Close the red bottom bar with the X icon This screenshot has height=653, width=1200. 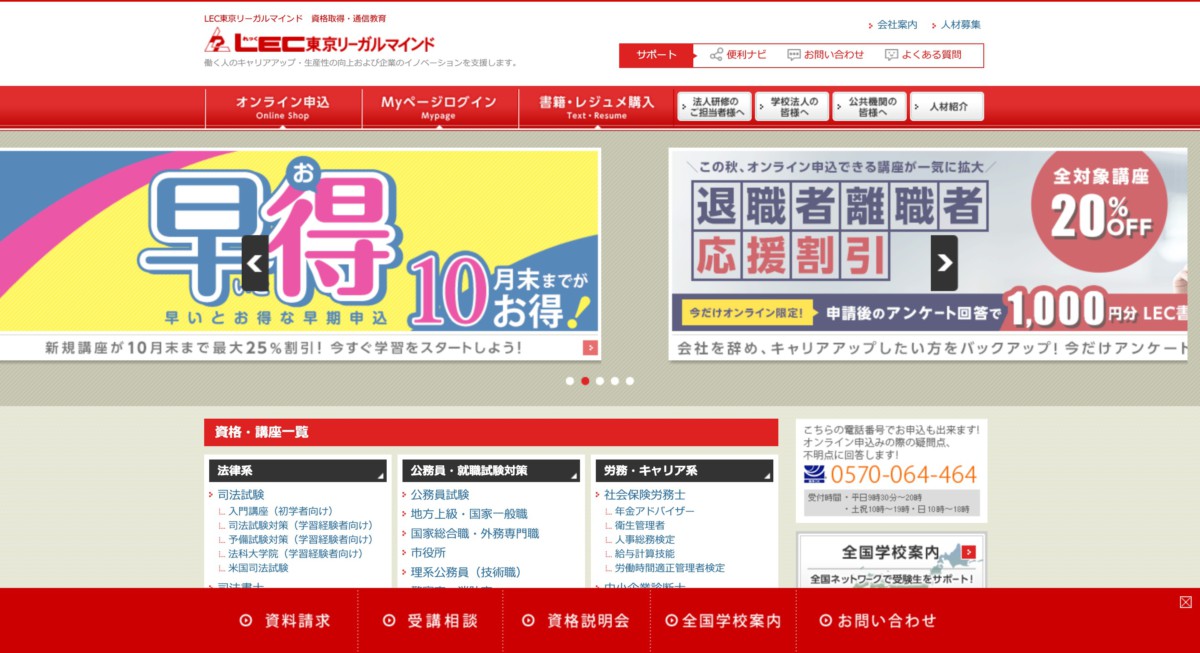coord(1186,602)
